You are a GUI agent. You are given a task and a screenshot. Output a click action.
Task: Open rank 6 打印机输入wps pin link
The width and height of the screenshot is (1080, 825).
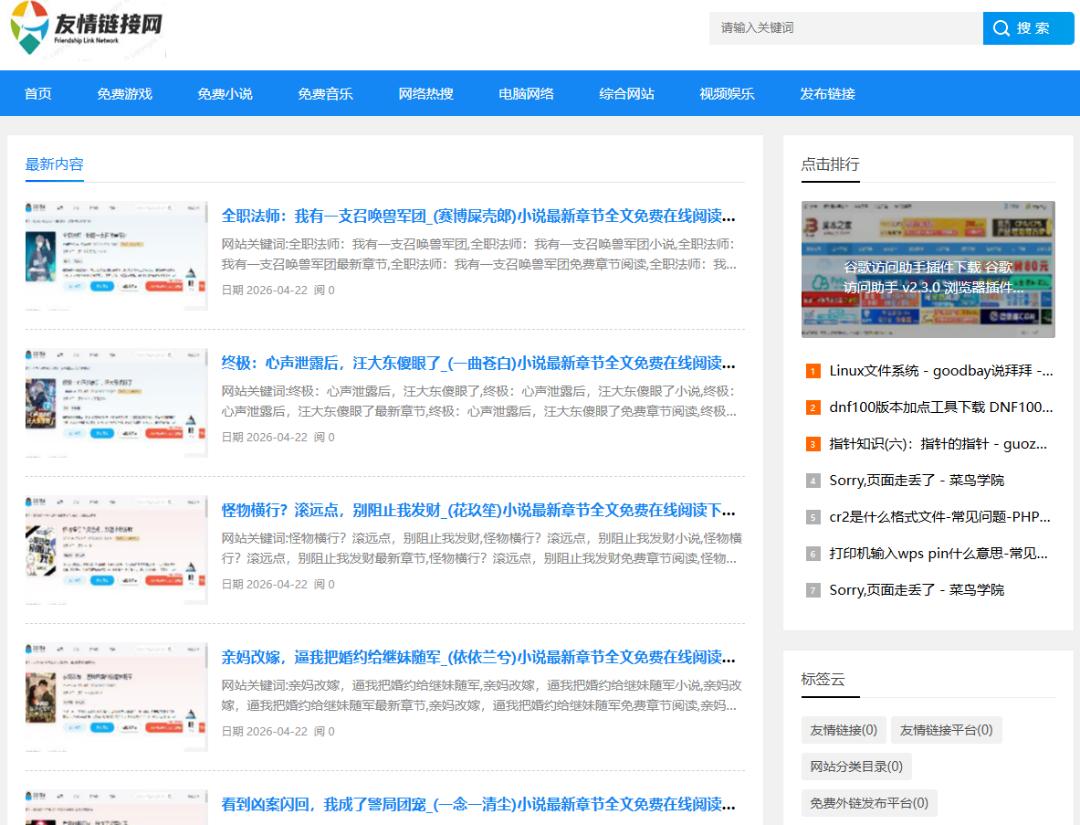(x=938, y=553)
